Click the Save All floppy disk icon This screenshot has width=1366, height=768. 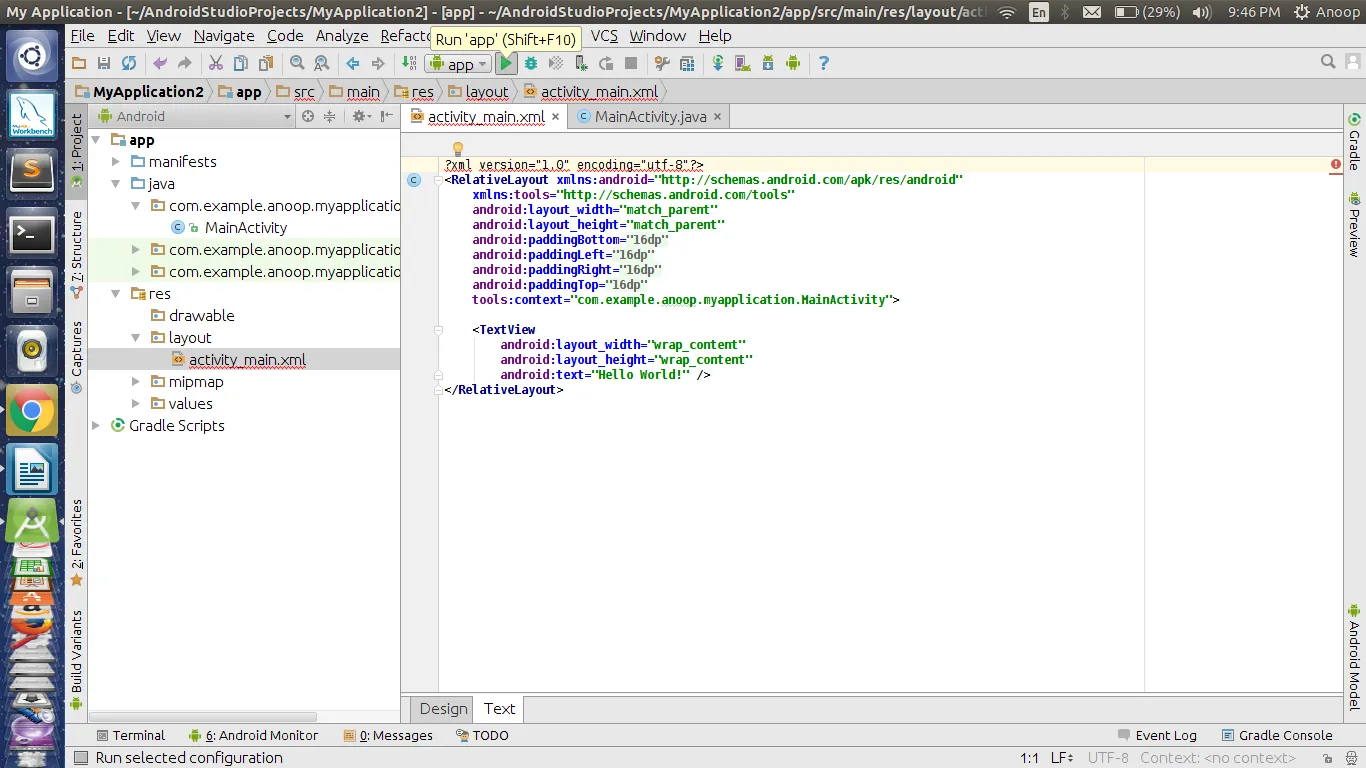click(x=104, y=63)
